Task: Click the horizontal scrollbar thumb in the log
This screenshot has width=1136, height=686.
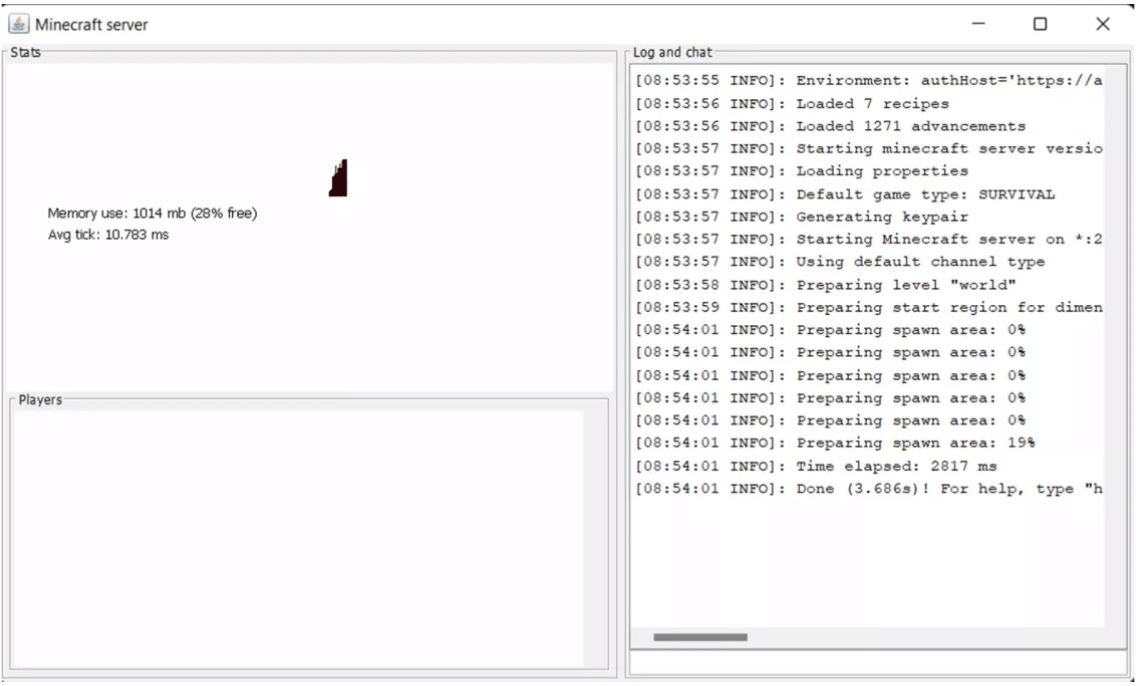Action: point(700,637)
